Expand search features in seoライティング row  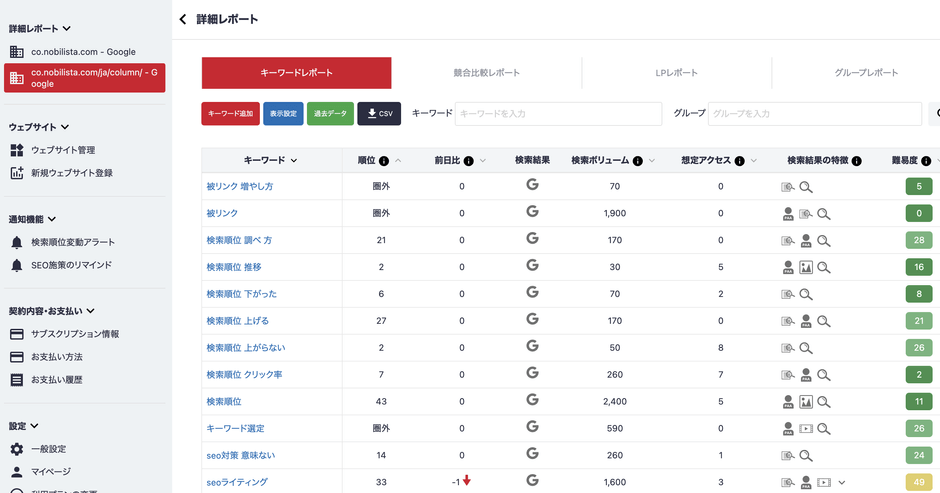point(841,482)
